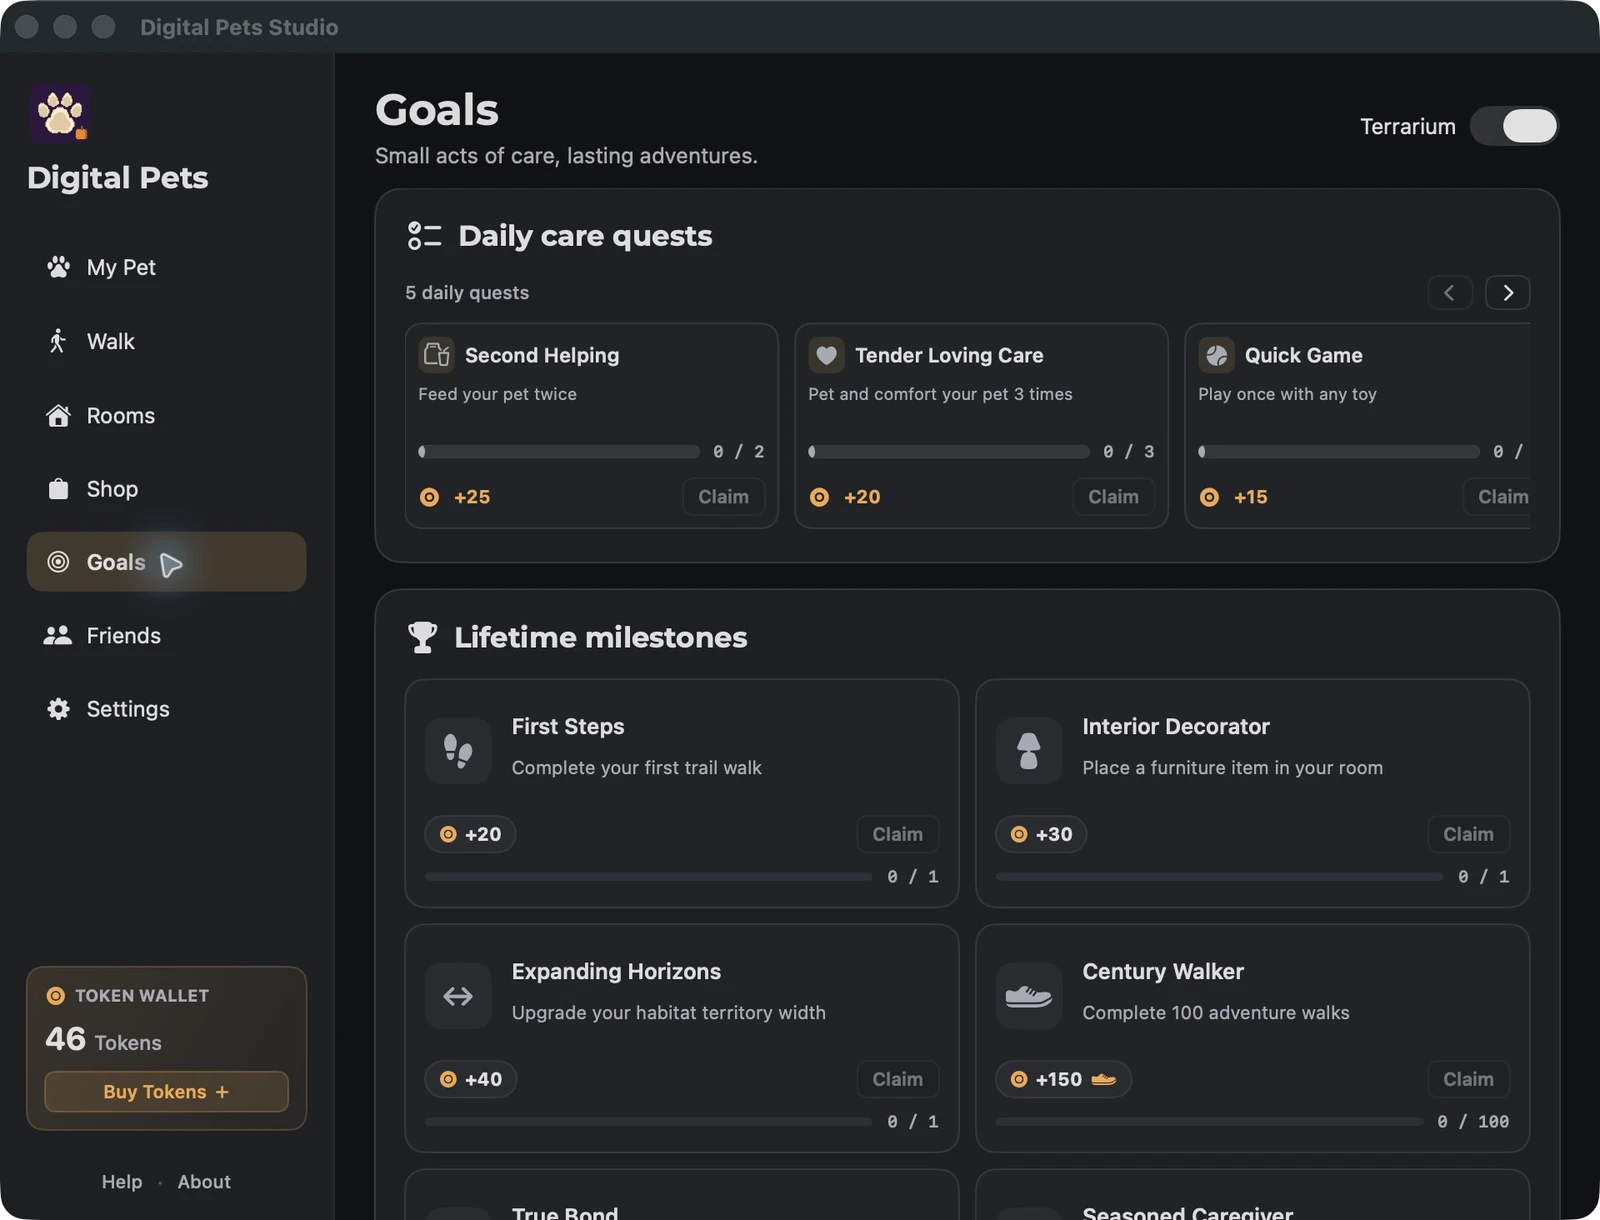Click the Tender Loving Care progress bar
Screen dimensions: 1600x1220
coord(949,452)
